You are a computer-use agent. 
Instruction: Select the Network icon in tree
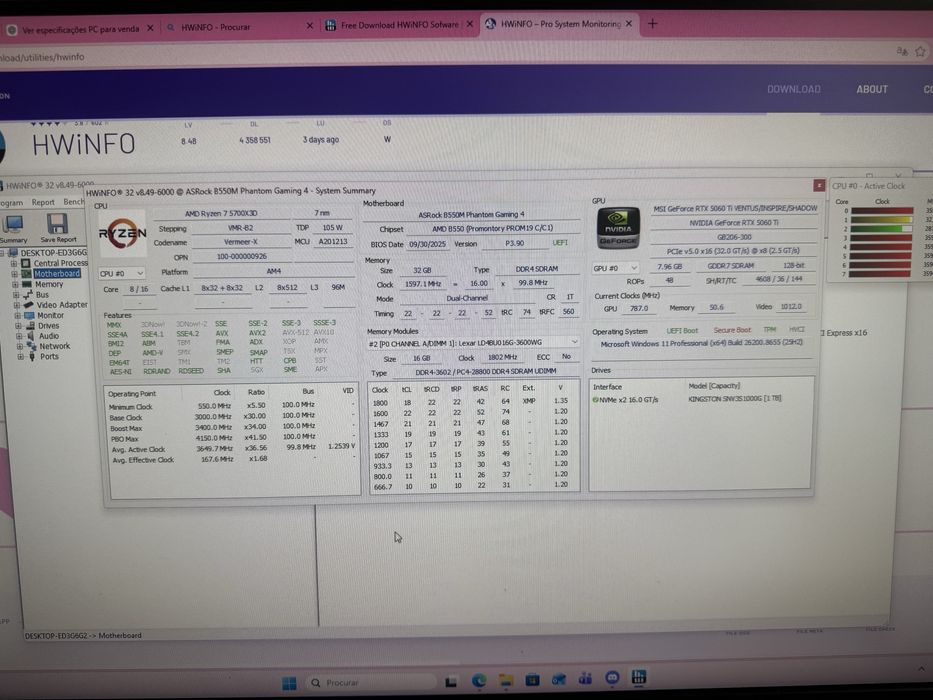pos(31,346)
